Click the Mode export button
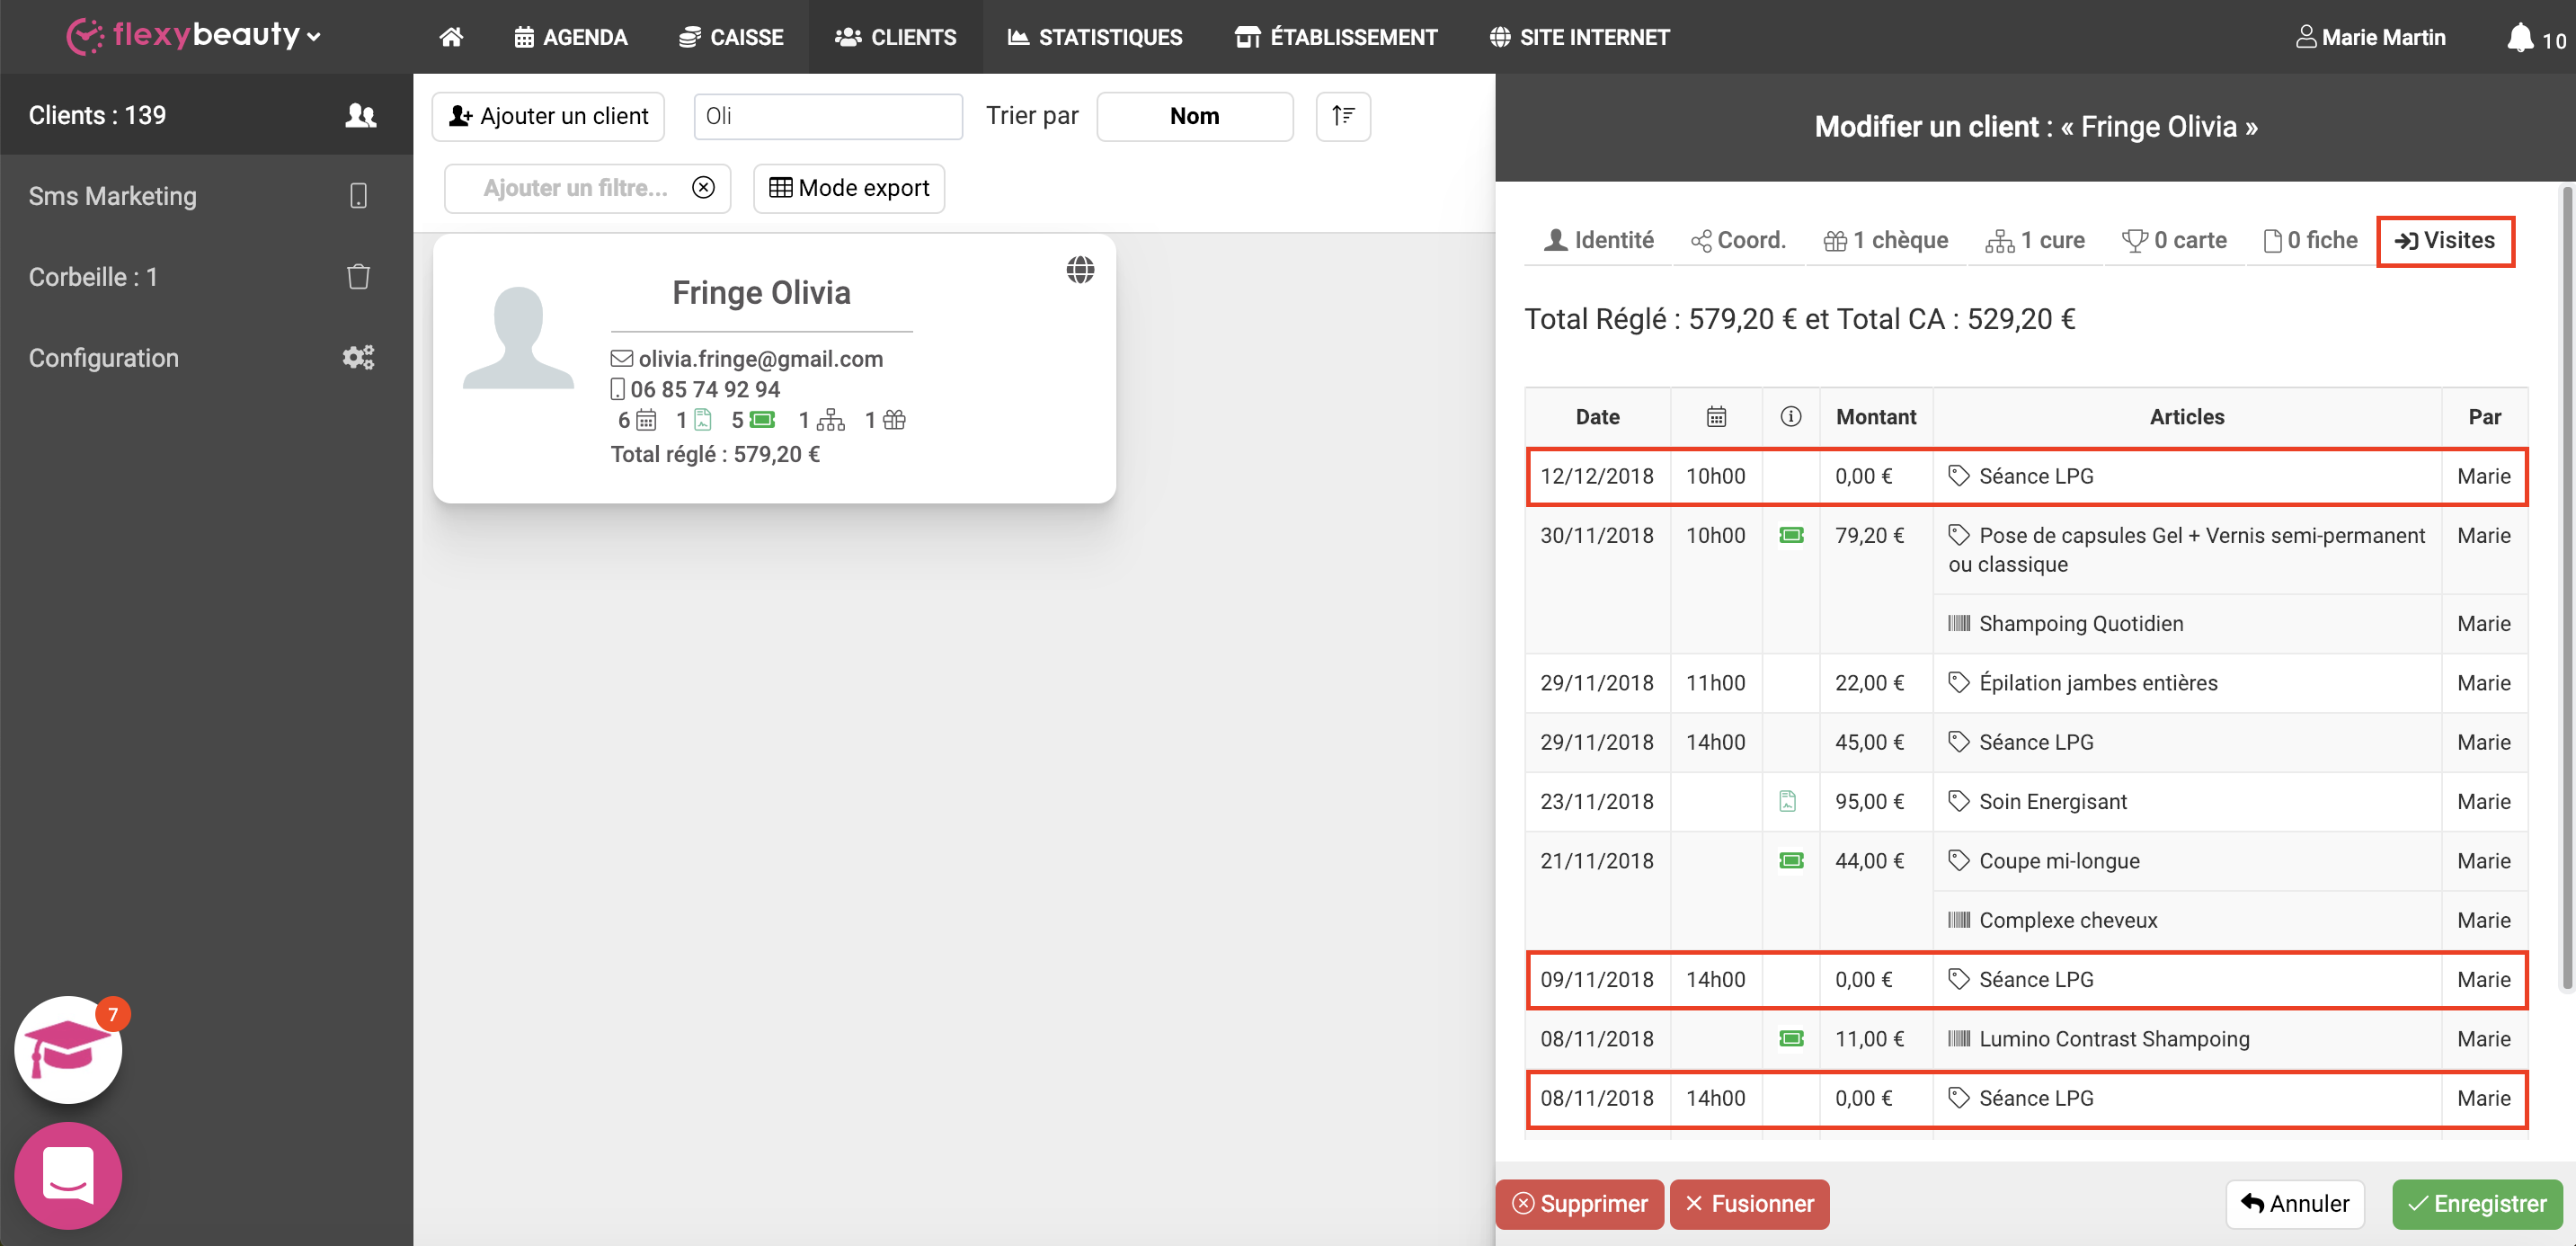 849,188
